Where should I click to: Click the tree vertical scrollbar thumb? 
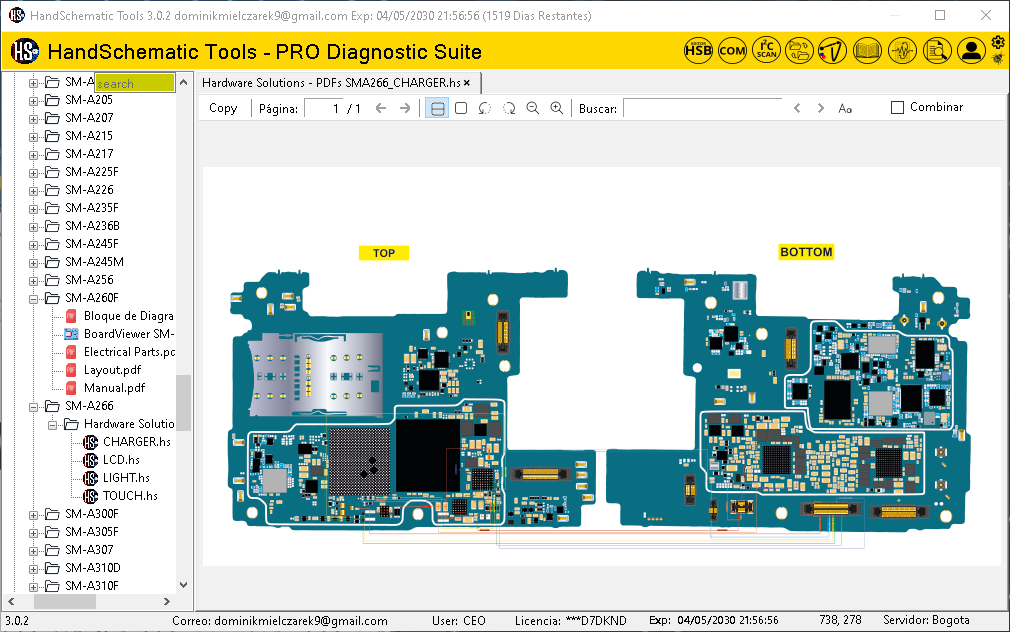coord(184,403)
